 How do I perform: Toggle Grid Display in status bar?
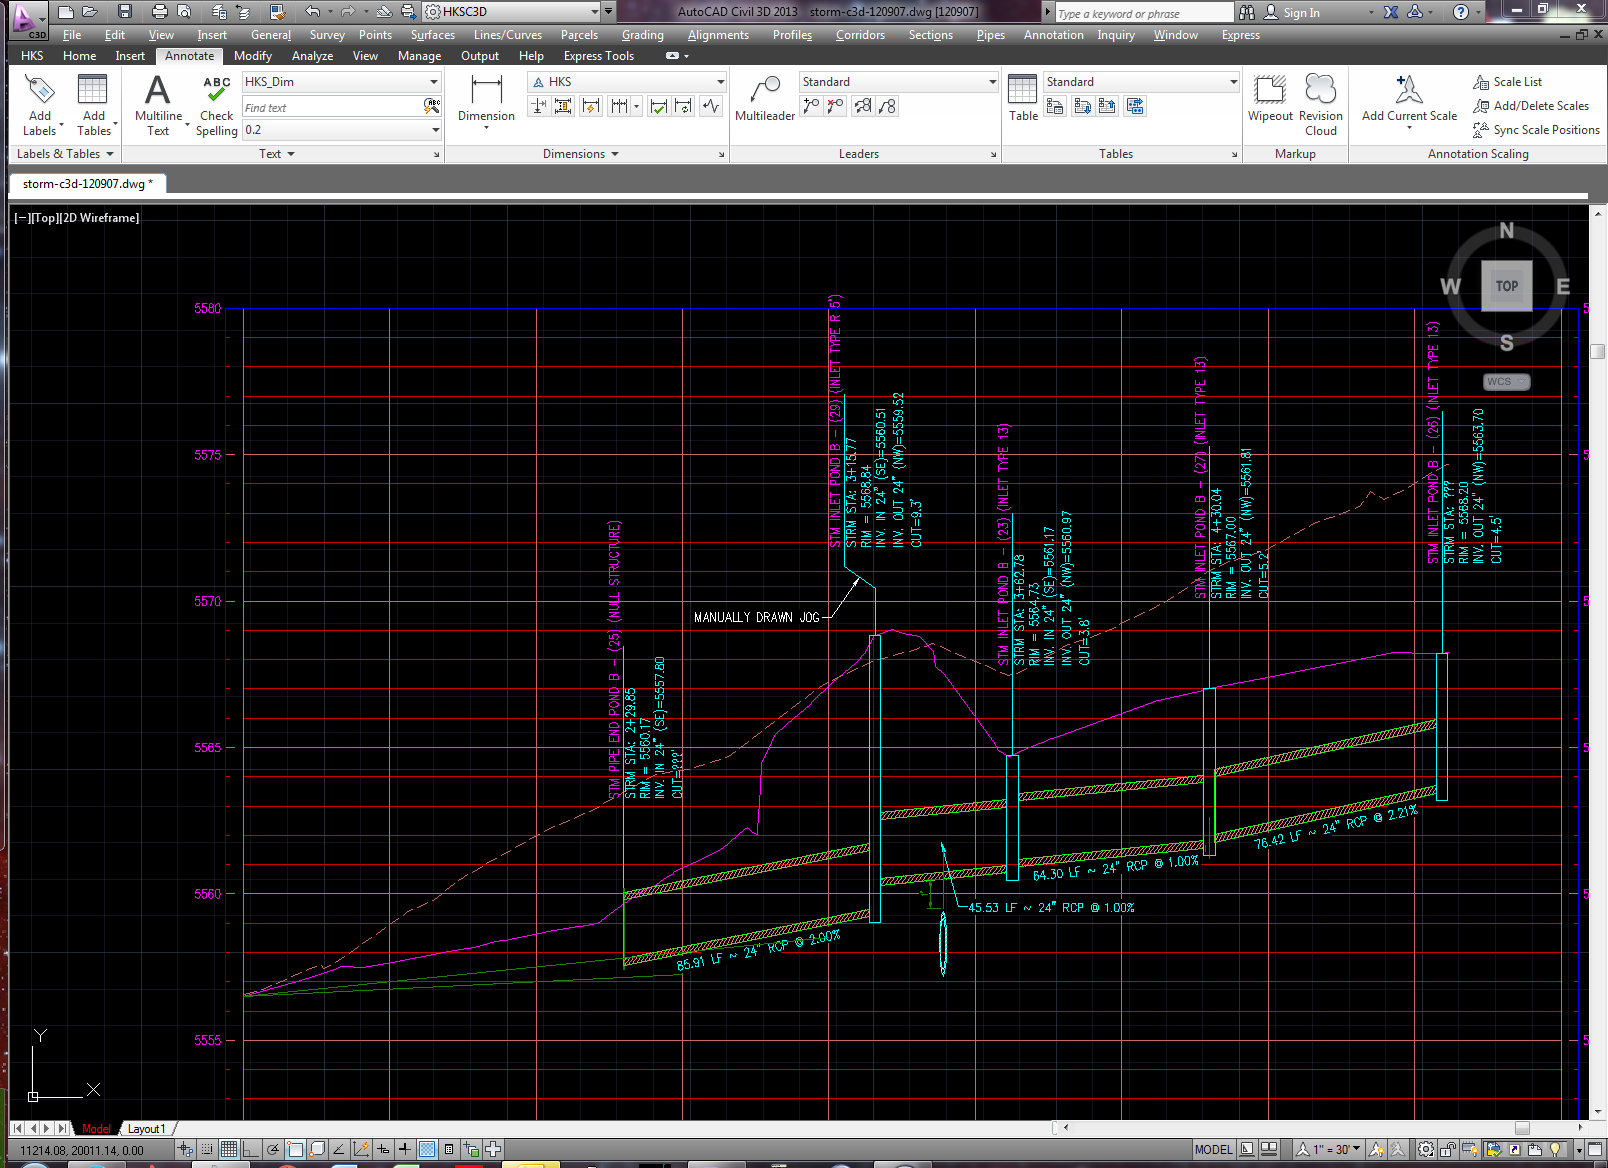[229, 1150]
